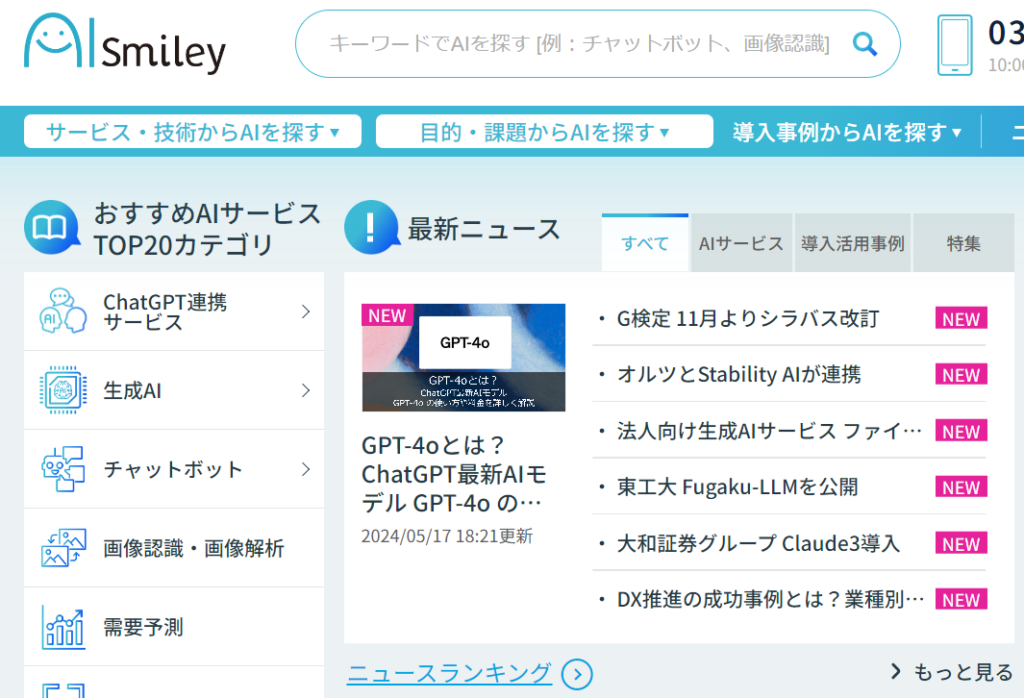Expand チャットボット row chevron
The height and width of the screenshot is (698, 1024).
(306, 469)
